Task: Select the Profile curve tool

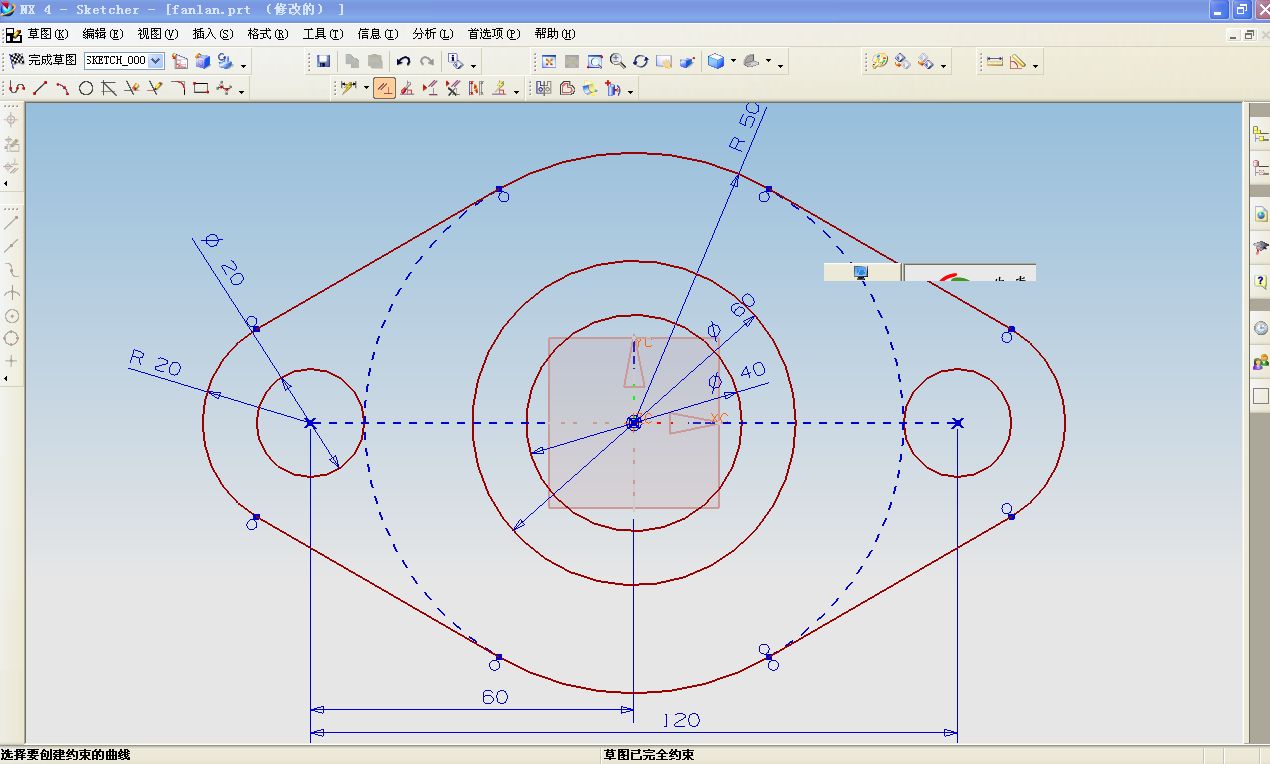Action: (x=17, y=88)
